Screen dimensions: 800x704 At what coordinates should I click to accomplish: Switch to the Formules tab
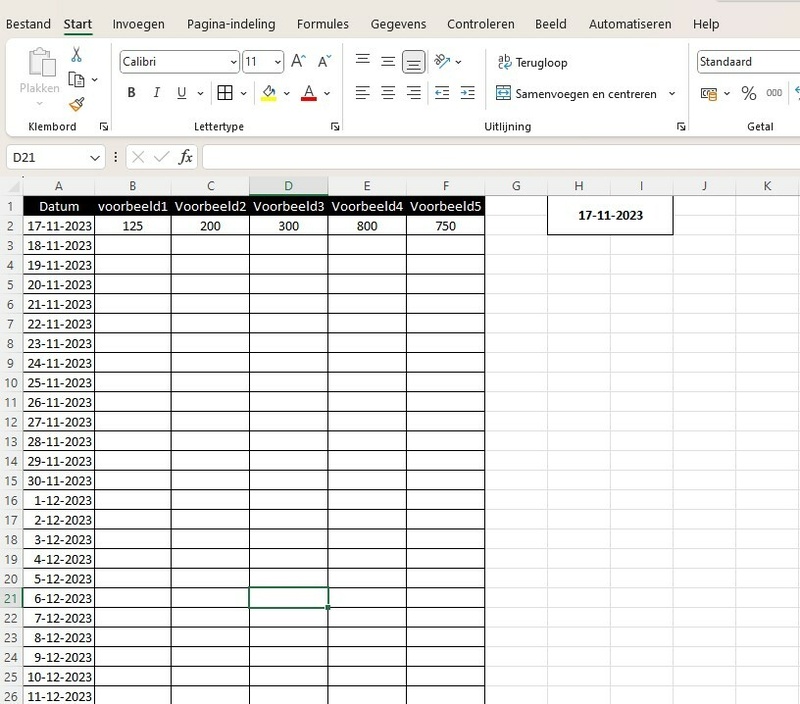(323, 24)
